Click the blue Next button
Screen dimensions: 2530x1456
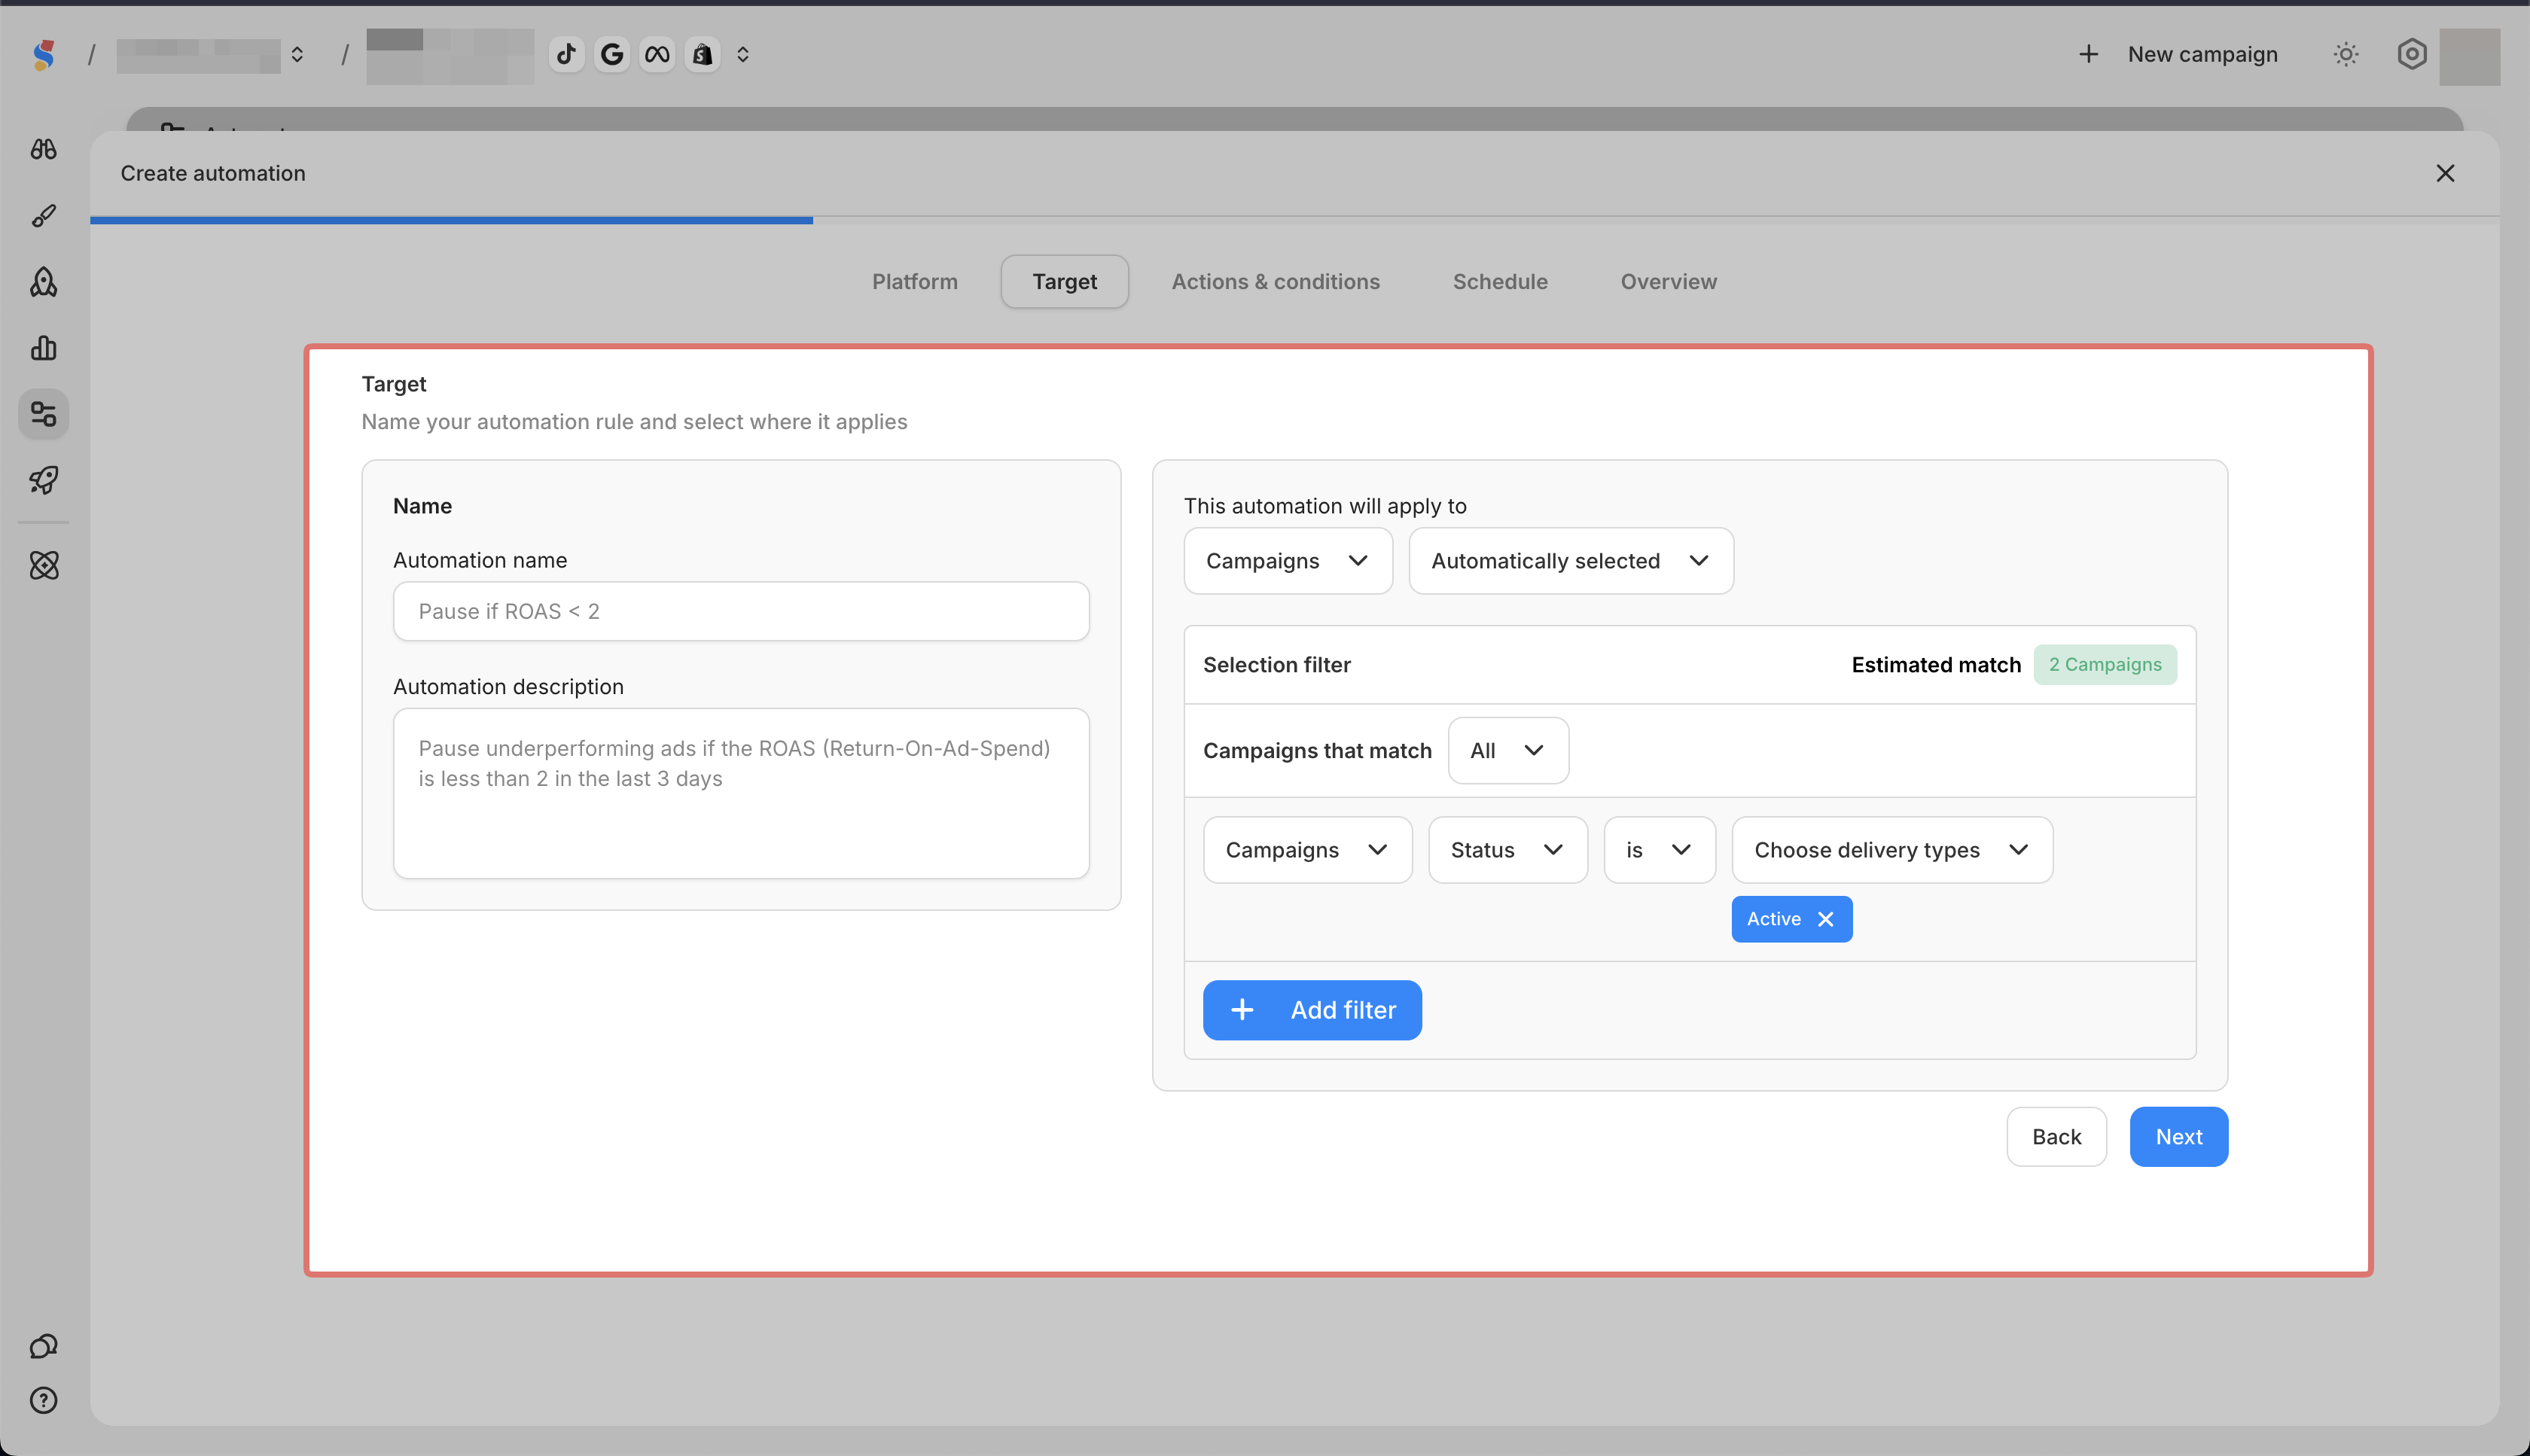2178,1137
